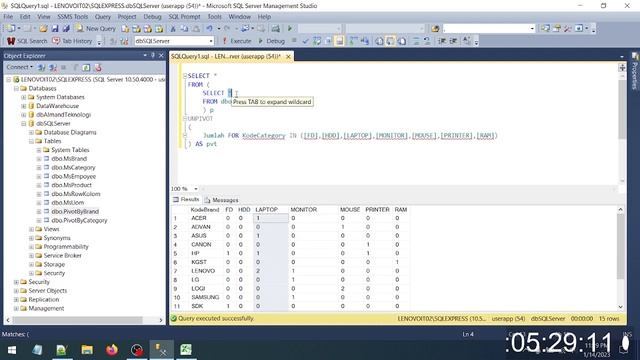
Task: Click Object Explorer Connect server icon
Action: pos(41,67)
